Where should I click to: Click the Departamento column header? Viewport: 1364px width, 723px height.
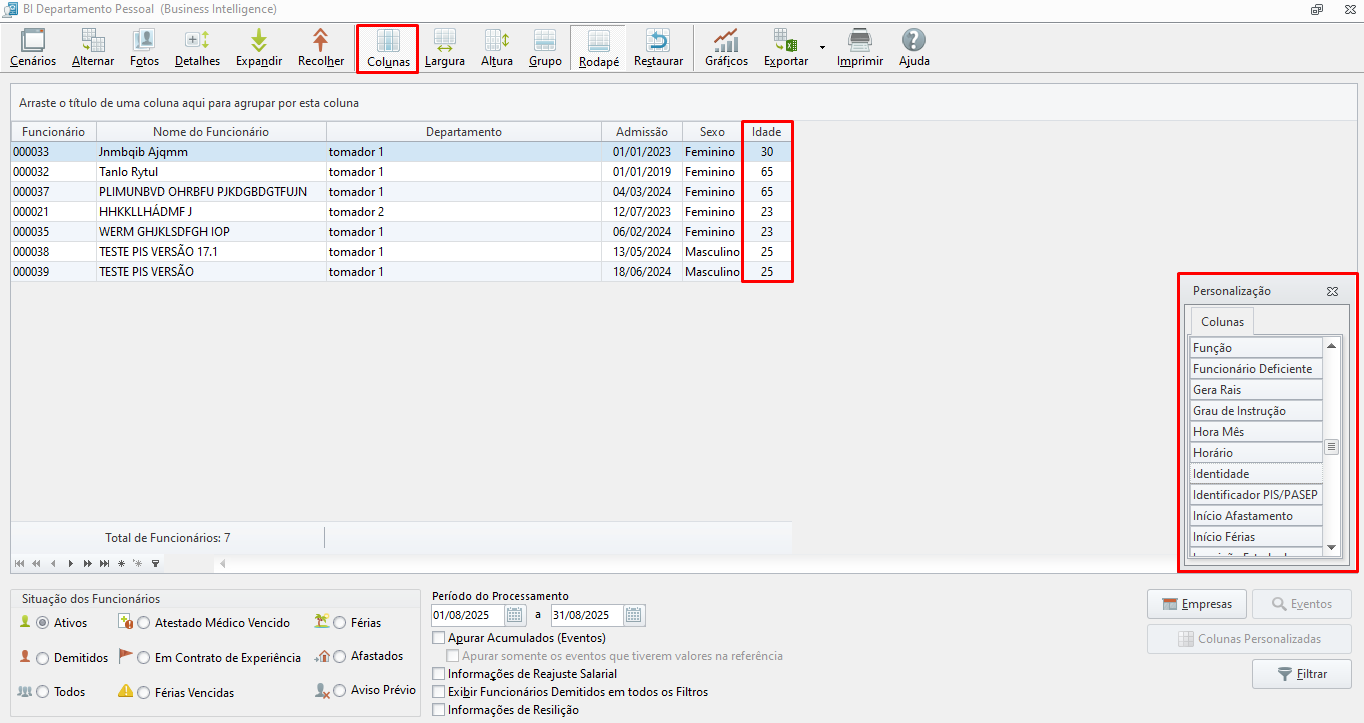(464, 132)
